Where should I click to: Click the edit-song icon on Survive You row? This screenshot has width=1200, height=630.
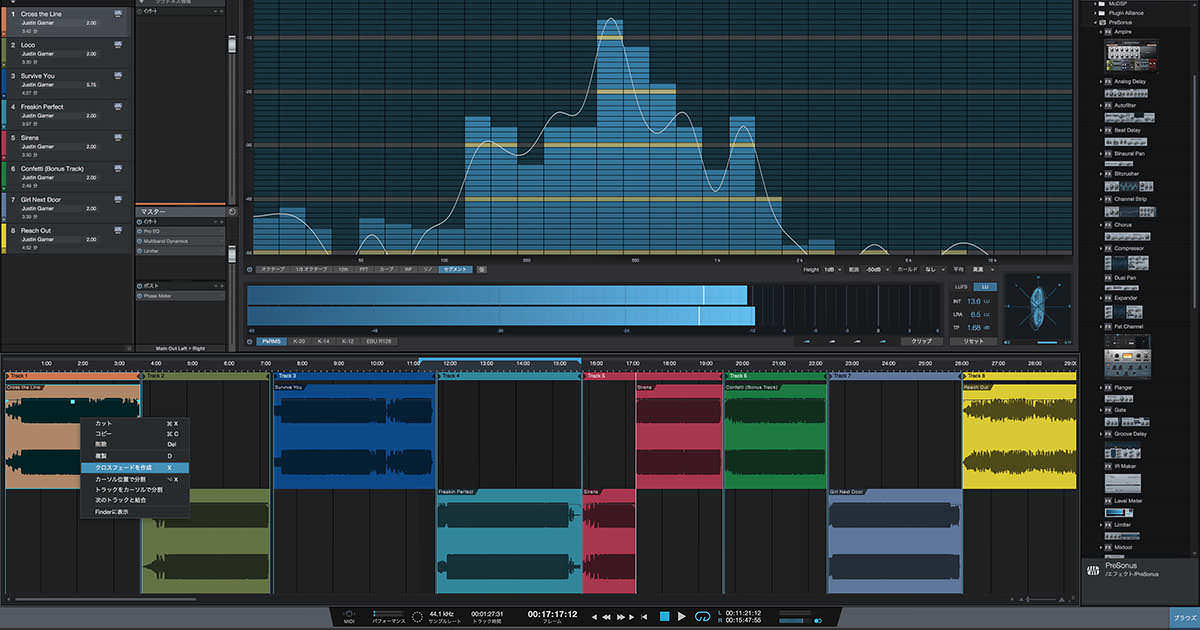119,76
